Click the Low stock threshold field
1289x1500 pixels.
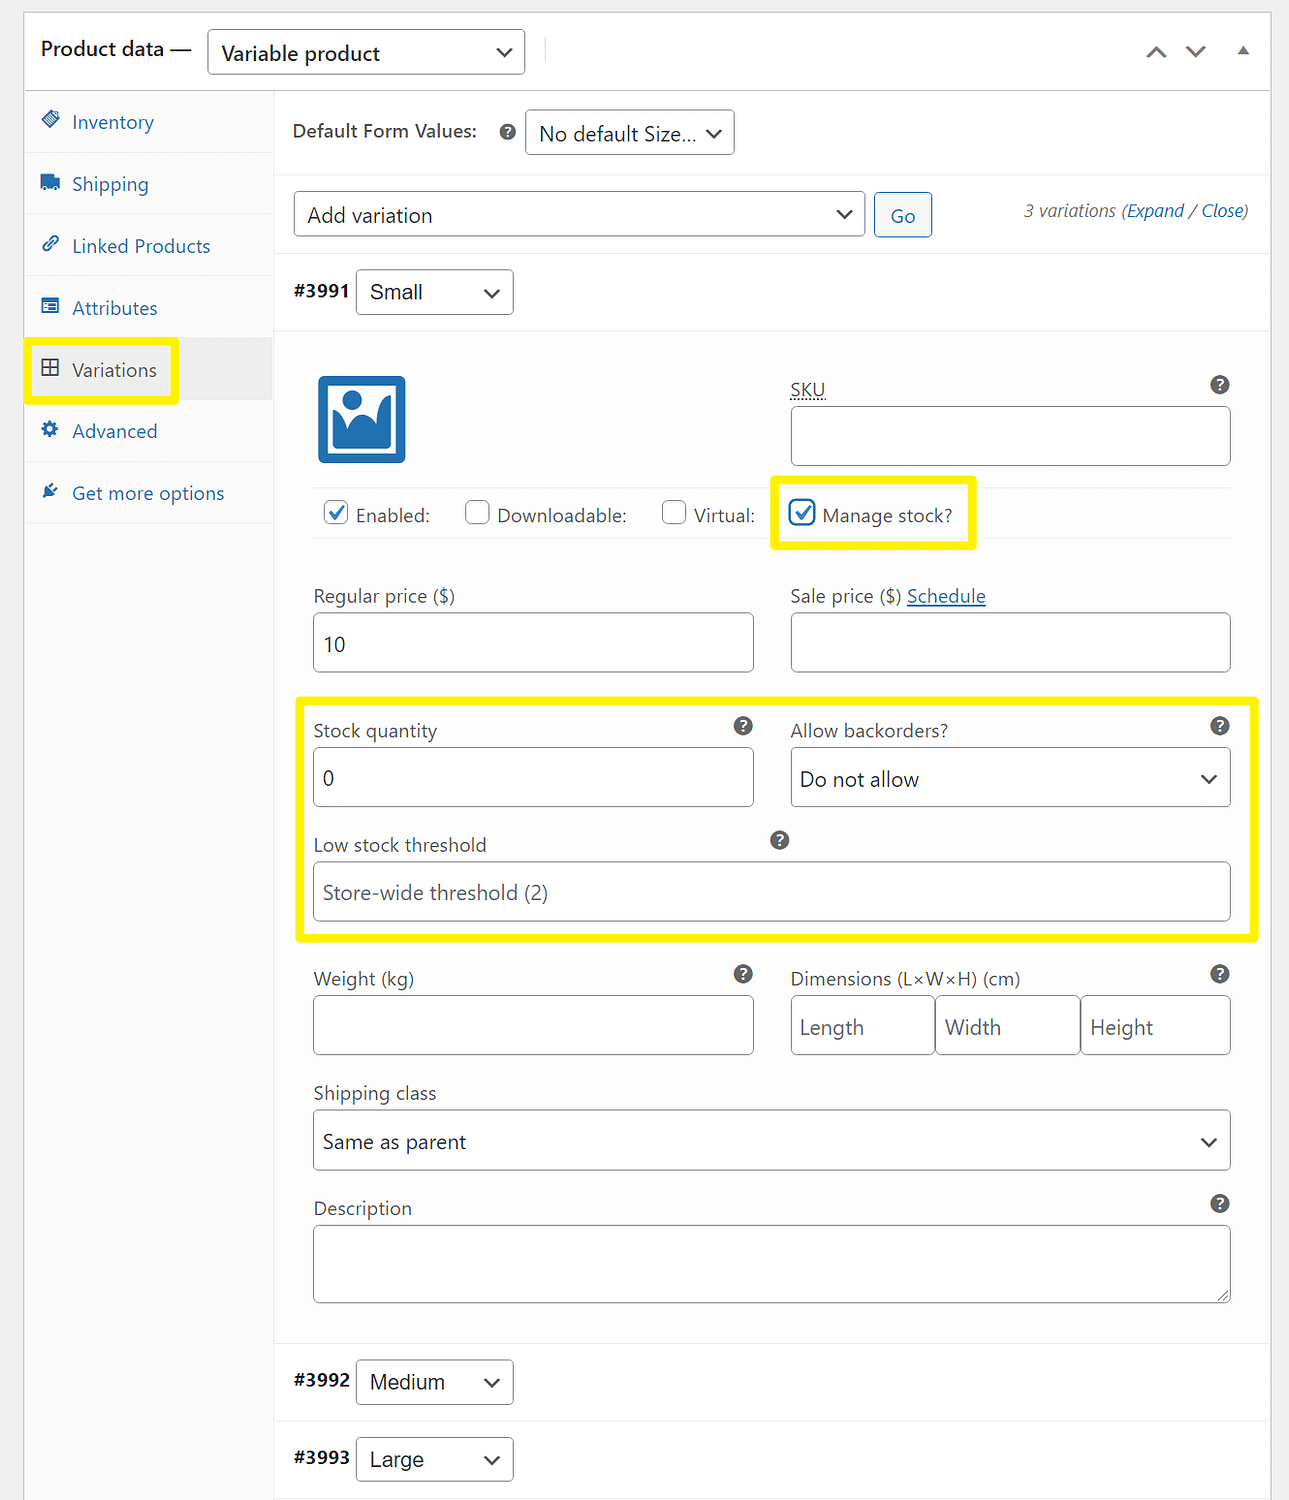tap(772, 892)
